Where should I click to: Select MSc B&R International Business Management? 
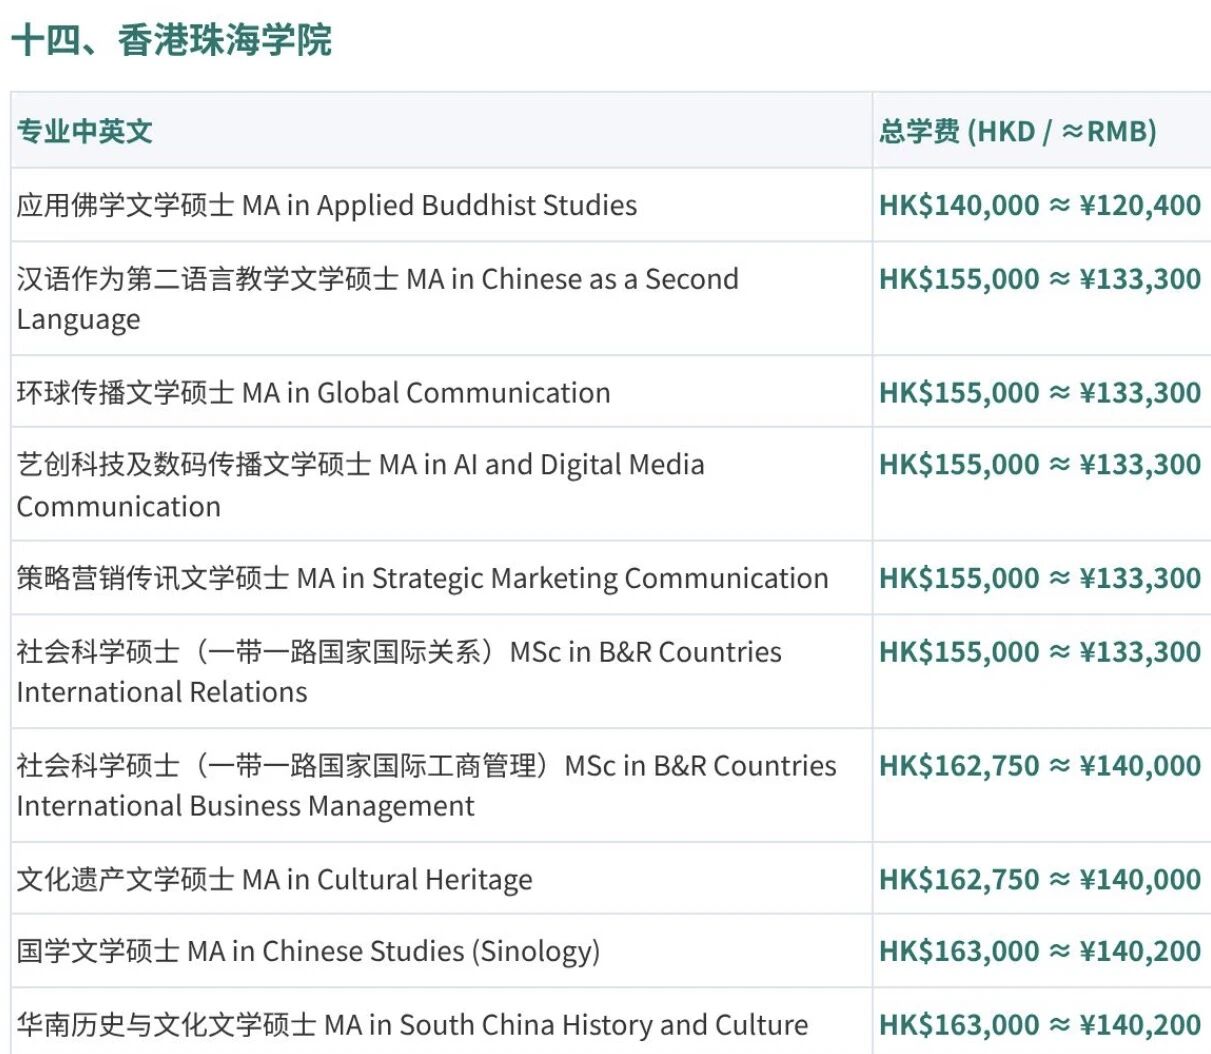tap(427, 785)
